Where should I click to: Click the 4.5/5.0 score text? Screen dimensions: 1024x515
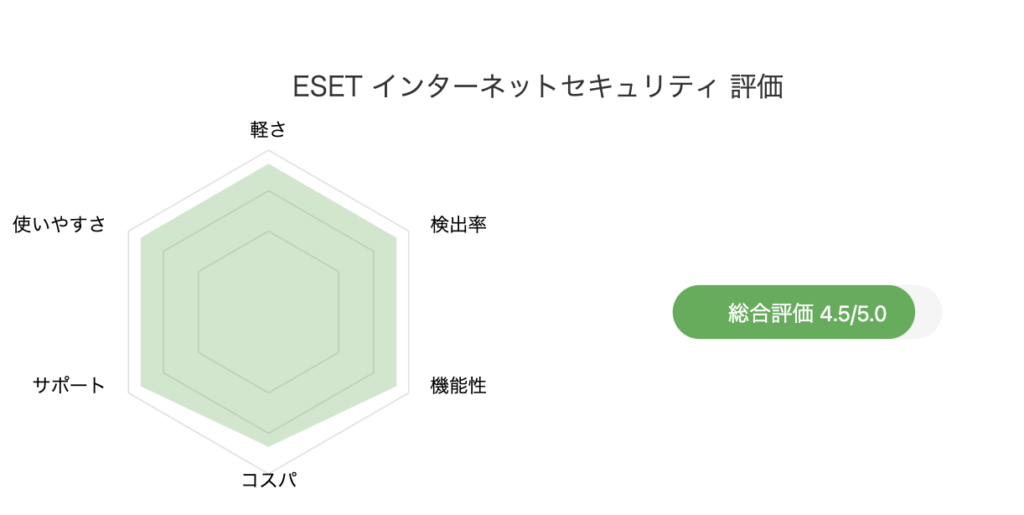click(x=853, y=314)
